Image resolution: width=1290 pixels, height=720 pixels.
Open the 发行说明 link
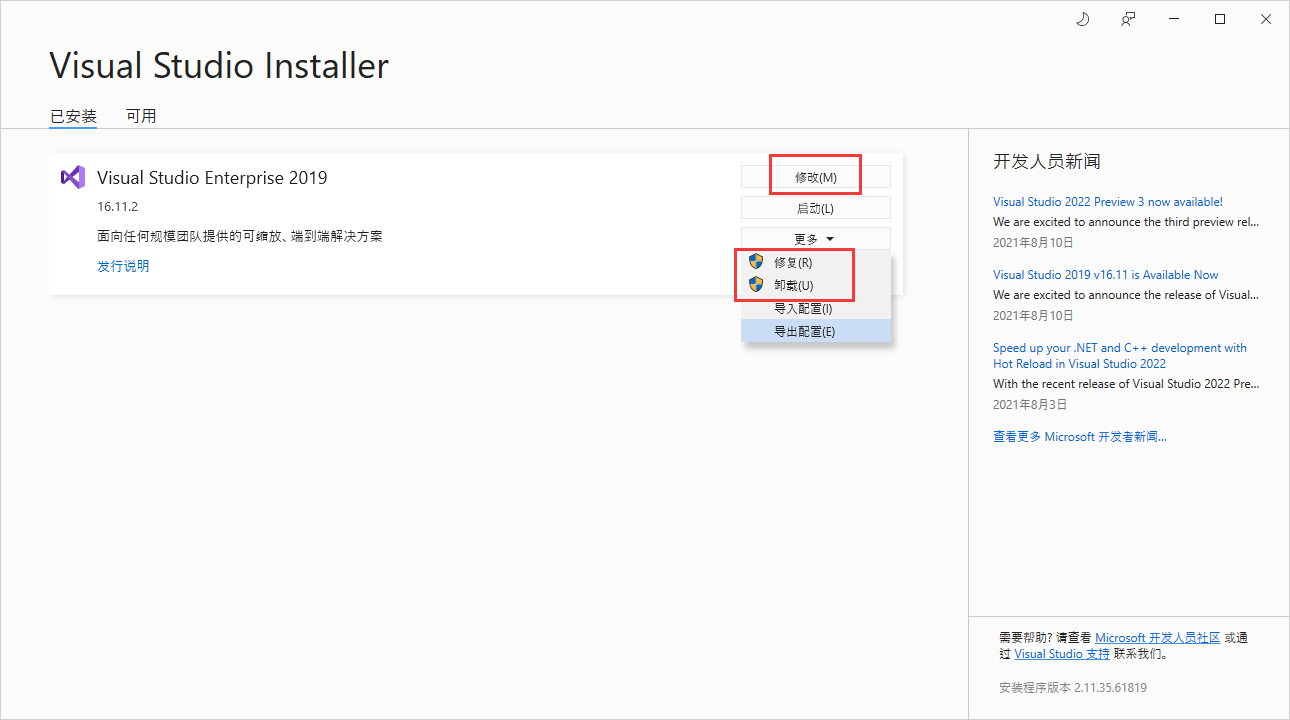pos(123,266)
